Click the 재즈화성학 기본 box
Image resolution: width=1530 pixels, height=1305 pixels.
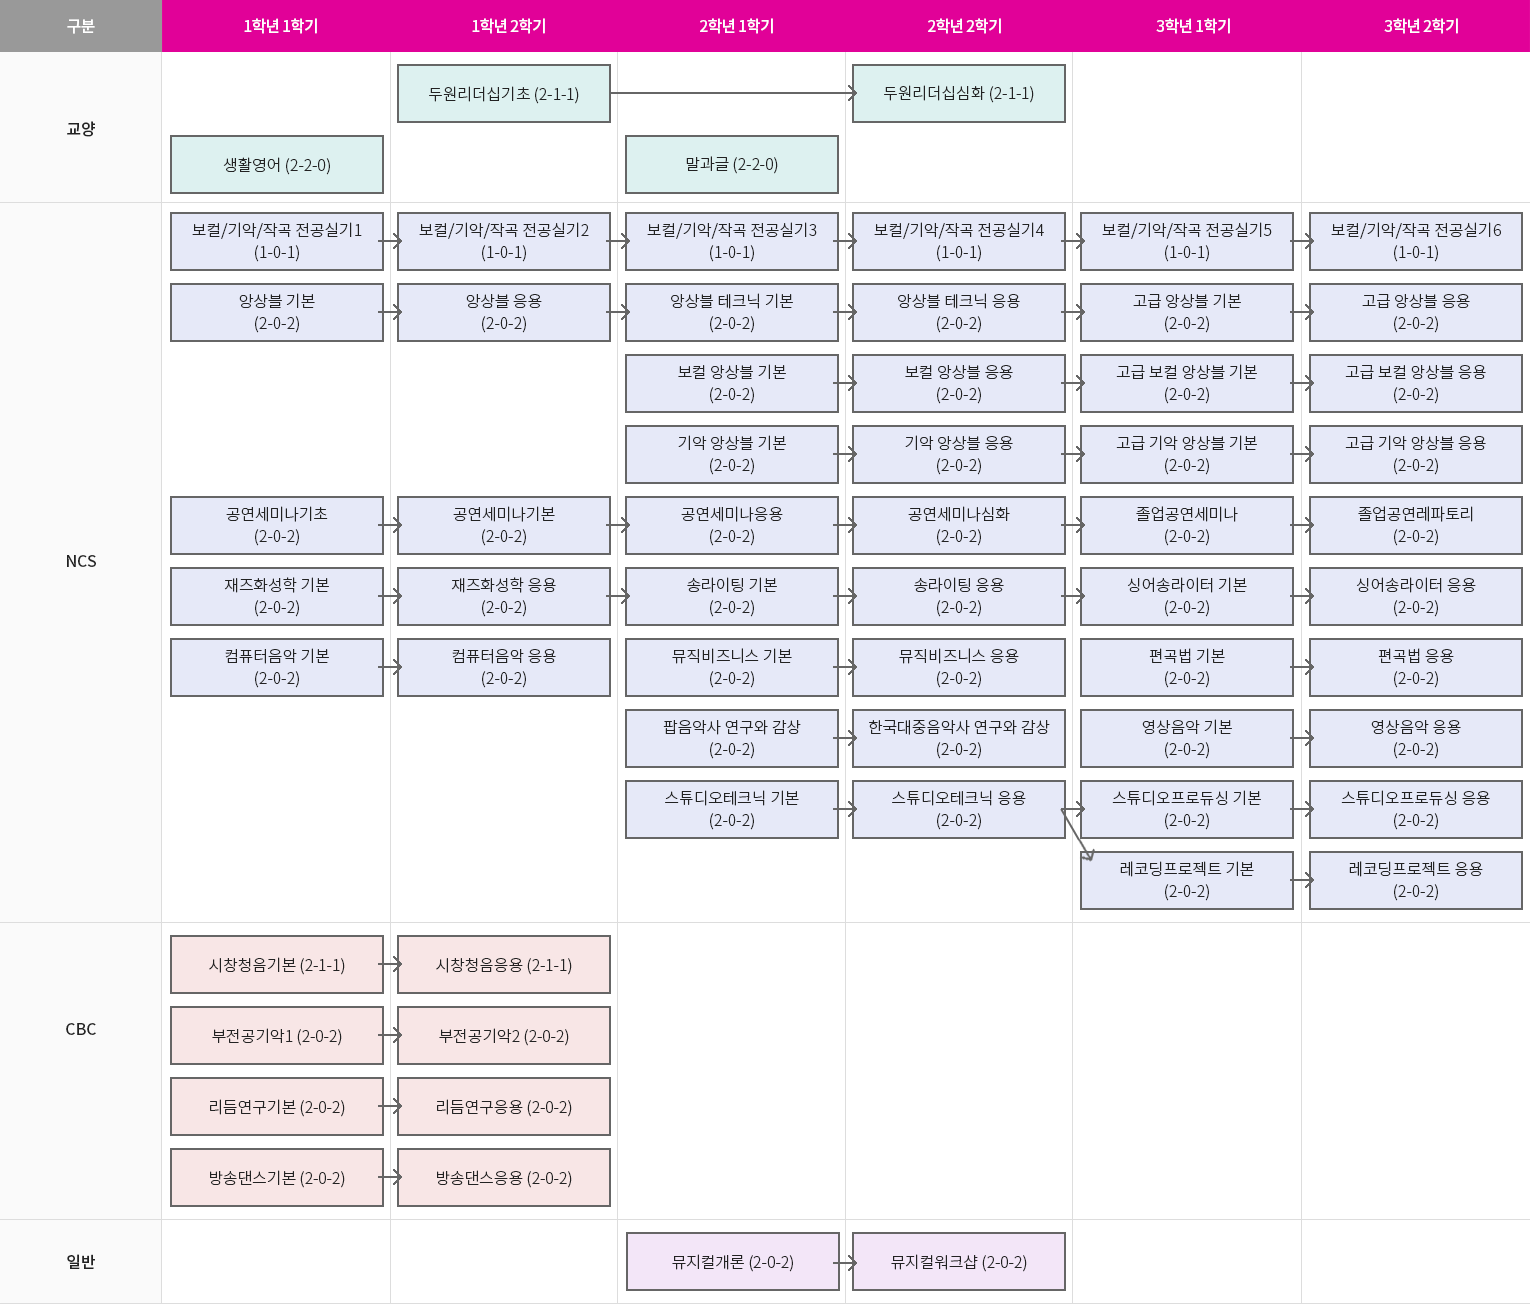coord(277,596)
